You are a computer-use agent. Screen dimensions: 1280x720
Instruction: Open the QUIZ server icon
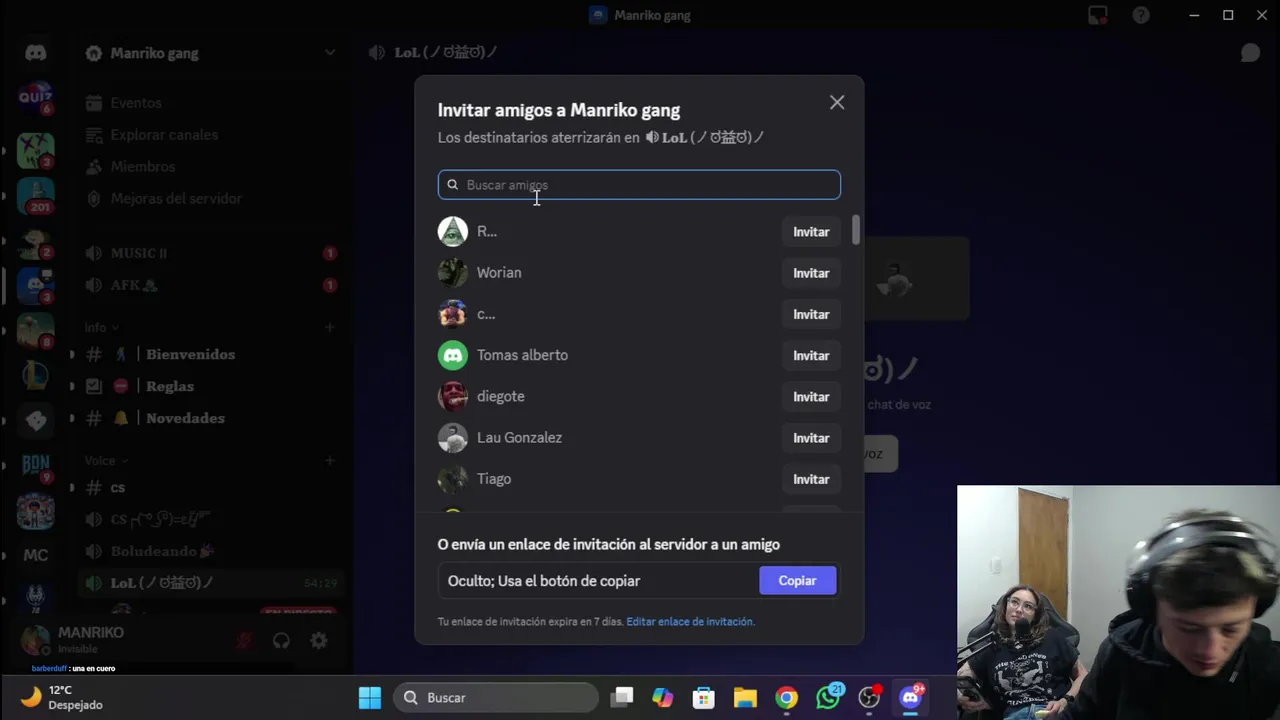click(x=36, y=98)
